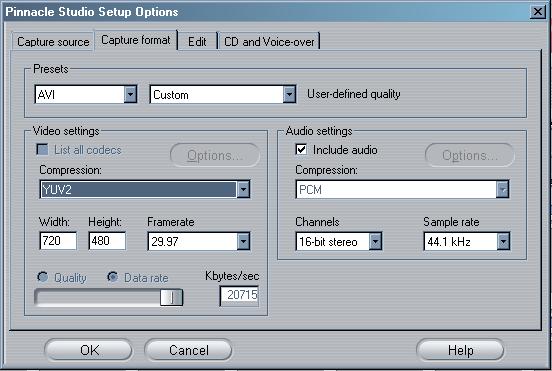
Task: Toggle the List all codecs checkbox
Action: [42, 149]
